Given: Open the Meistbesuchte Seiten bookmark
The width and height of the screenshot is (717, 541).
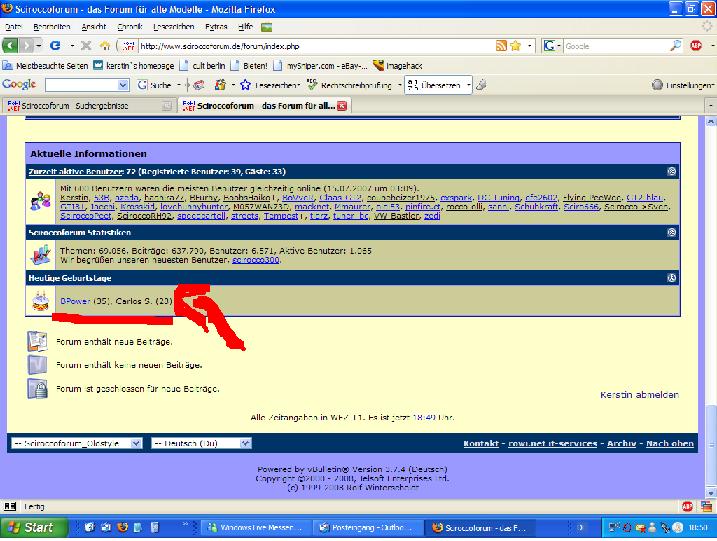Looking at the screenshot, I should click(45, 65).
